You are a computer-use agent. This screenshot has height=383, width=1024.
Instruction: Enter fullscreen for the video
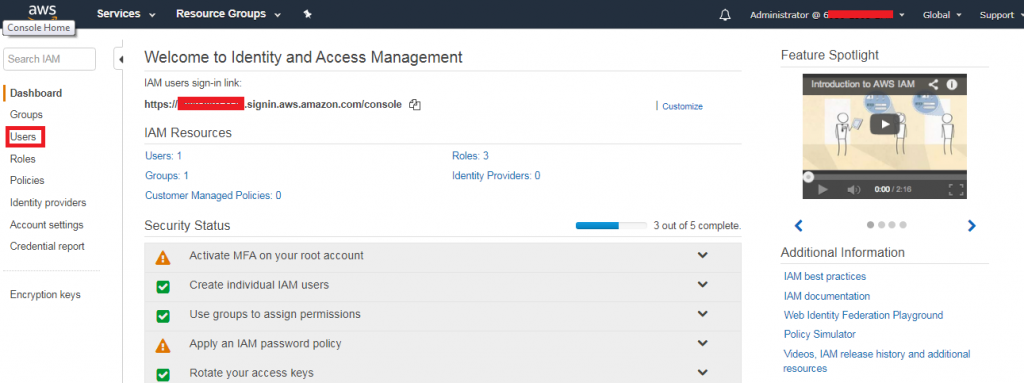point(955,190)
